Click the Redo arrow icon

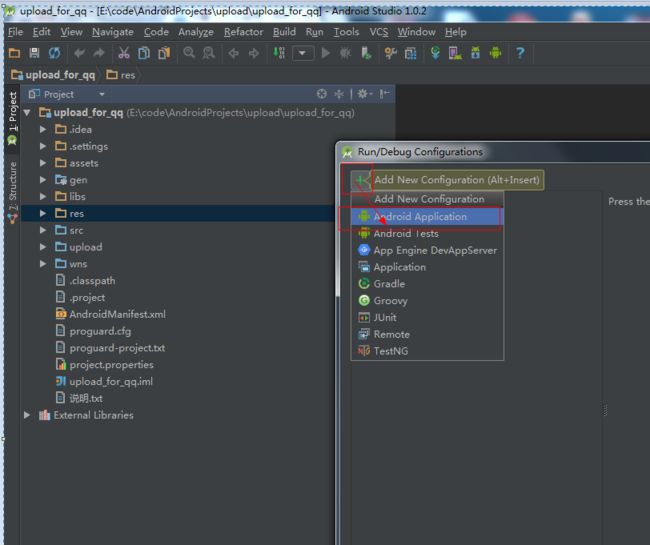(x=99, y=53)
